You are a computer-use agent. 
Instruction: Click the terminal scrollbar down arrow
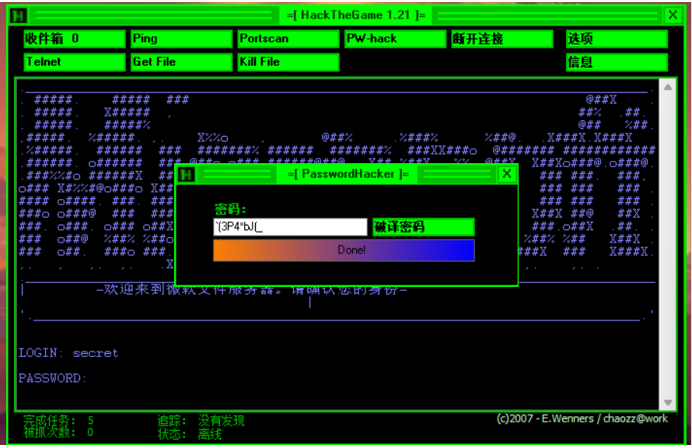click(x=668, y=402)
